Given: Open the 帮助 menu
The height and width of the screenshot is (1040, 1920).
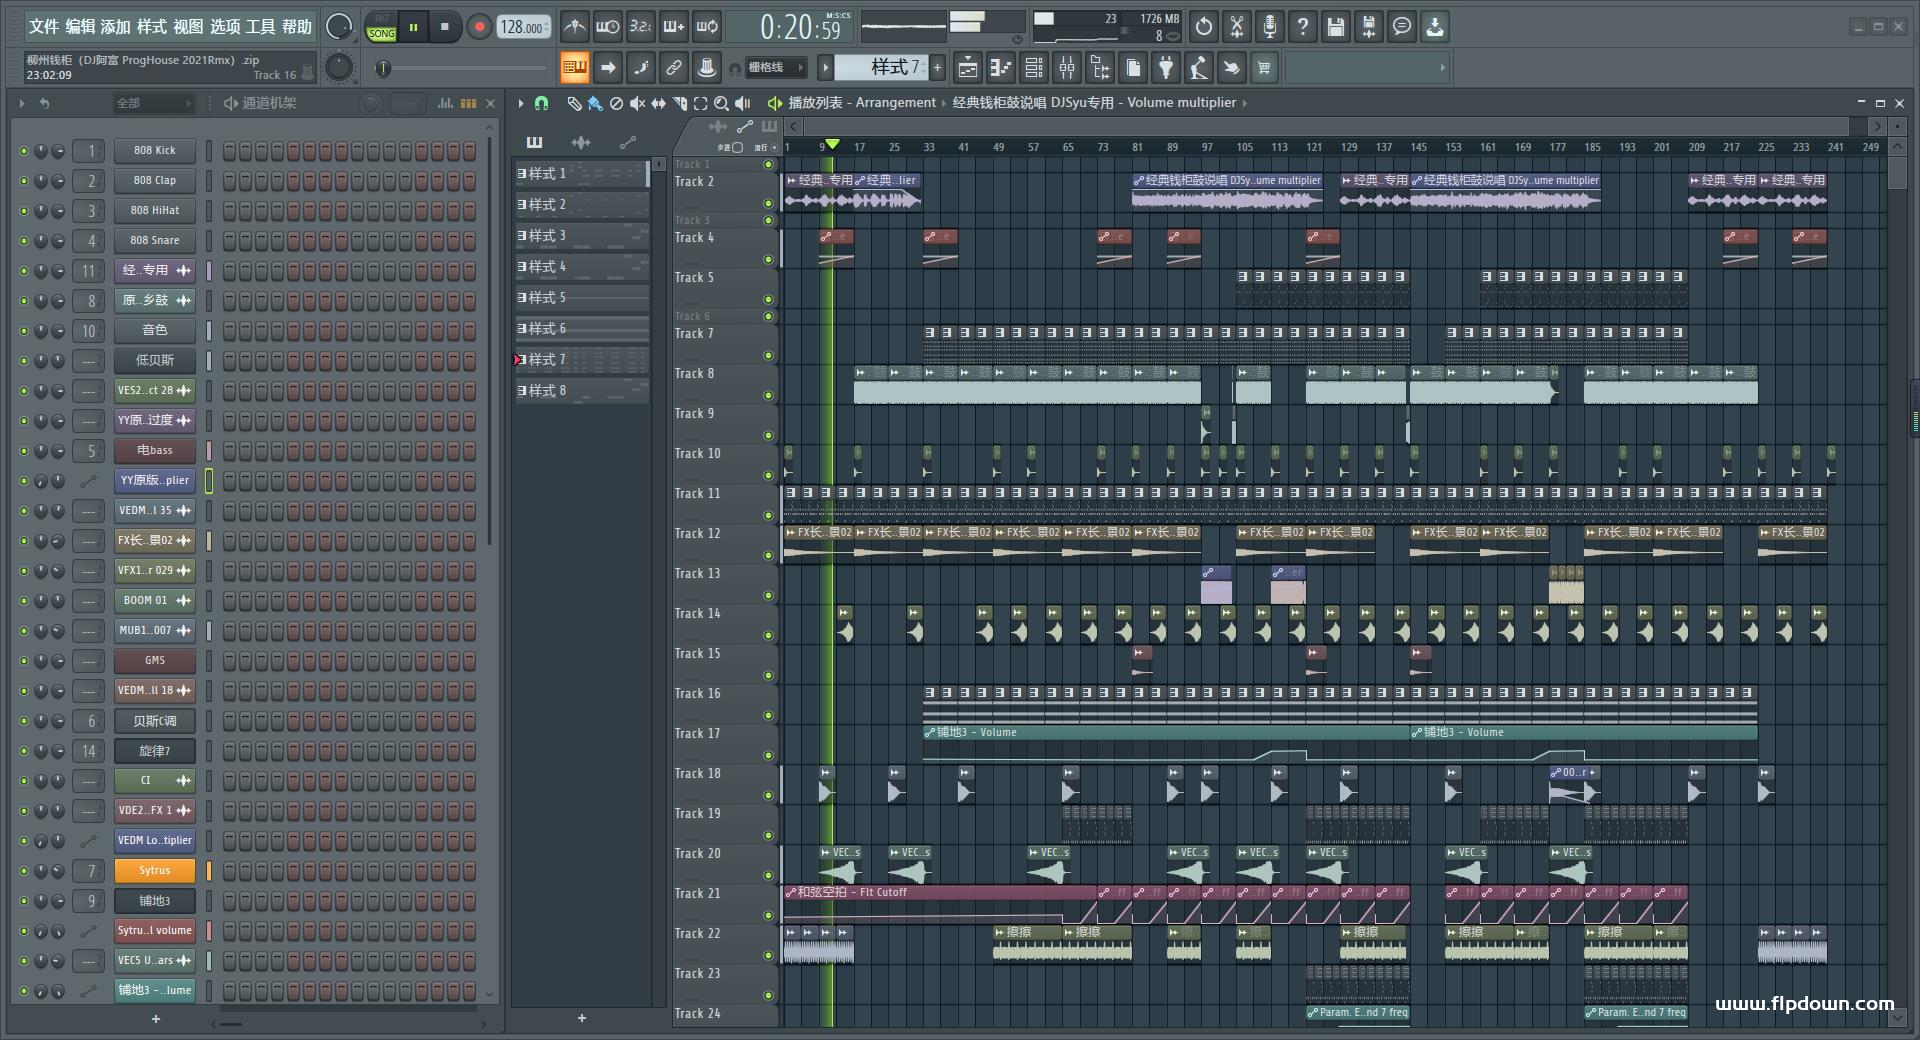Looking at the screenshot, I should tap(297, 27).
